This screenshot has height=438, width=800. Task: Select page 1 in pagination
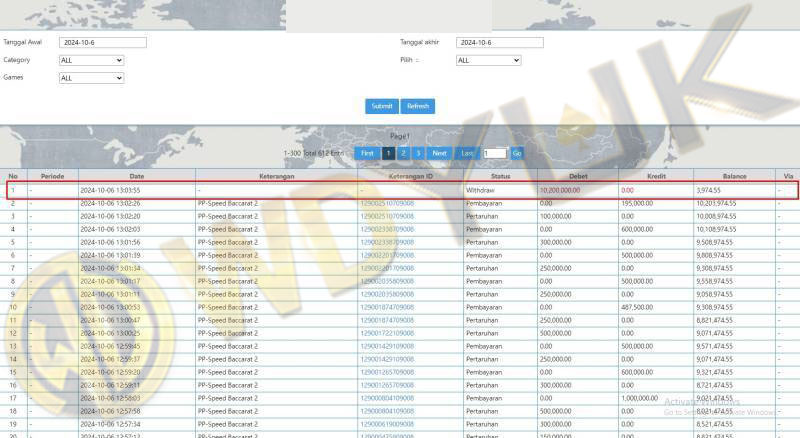[388, 153]
